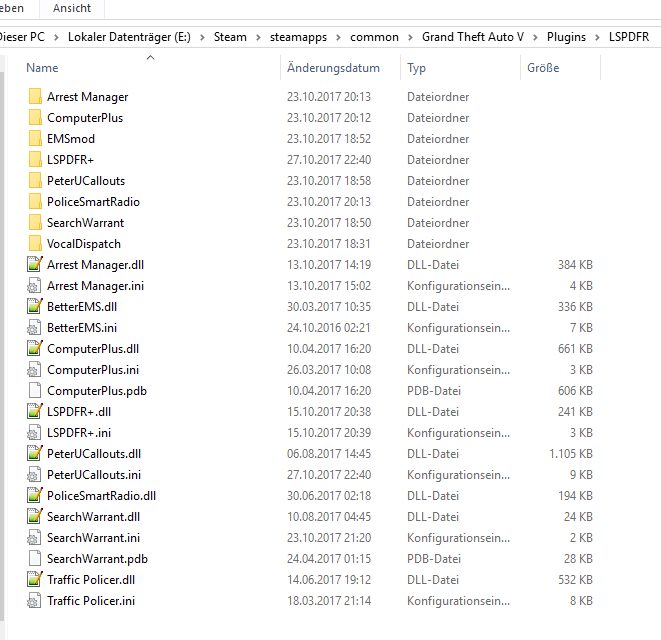This screenshot has height=640, width=661.
Task: Click the Arrest Manager.dll file icon
Action: (x=35, y=264)
